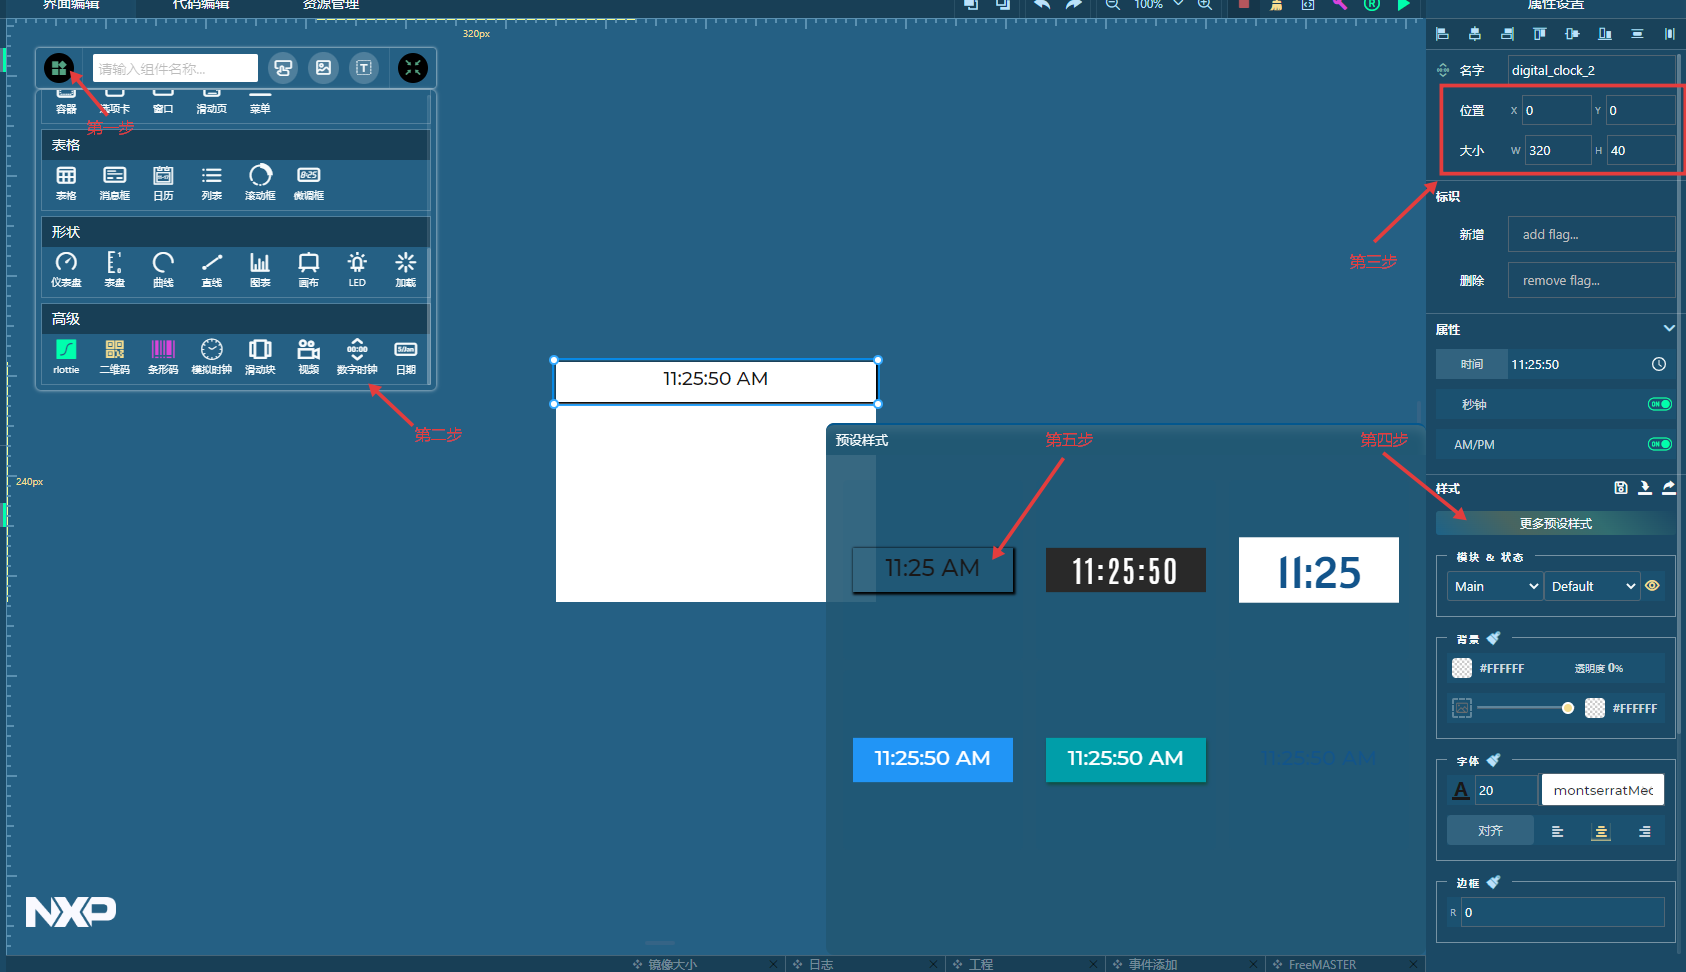This screenshot has height=972, width=1686.
Task: Open the Default state dropdown
Action: tap(1591, 586)
